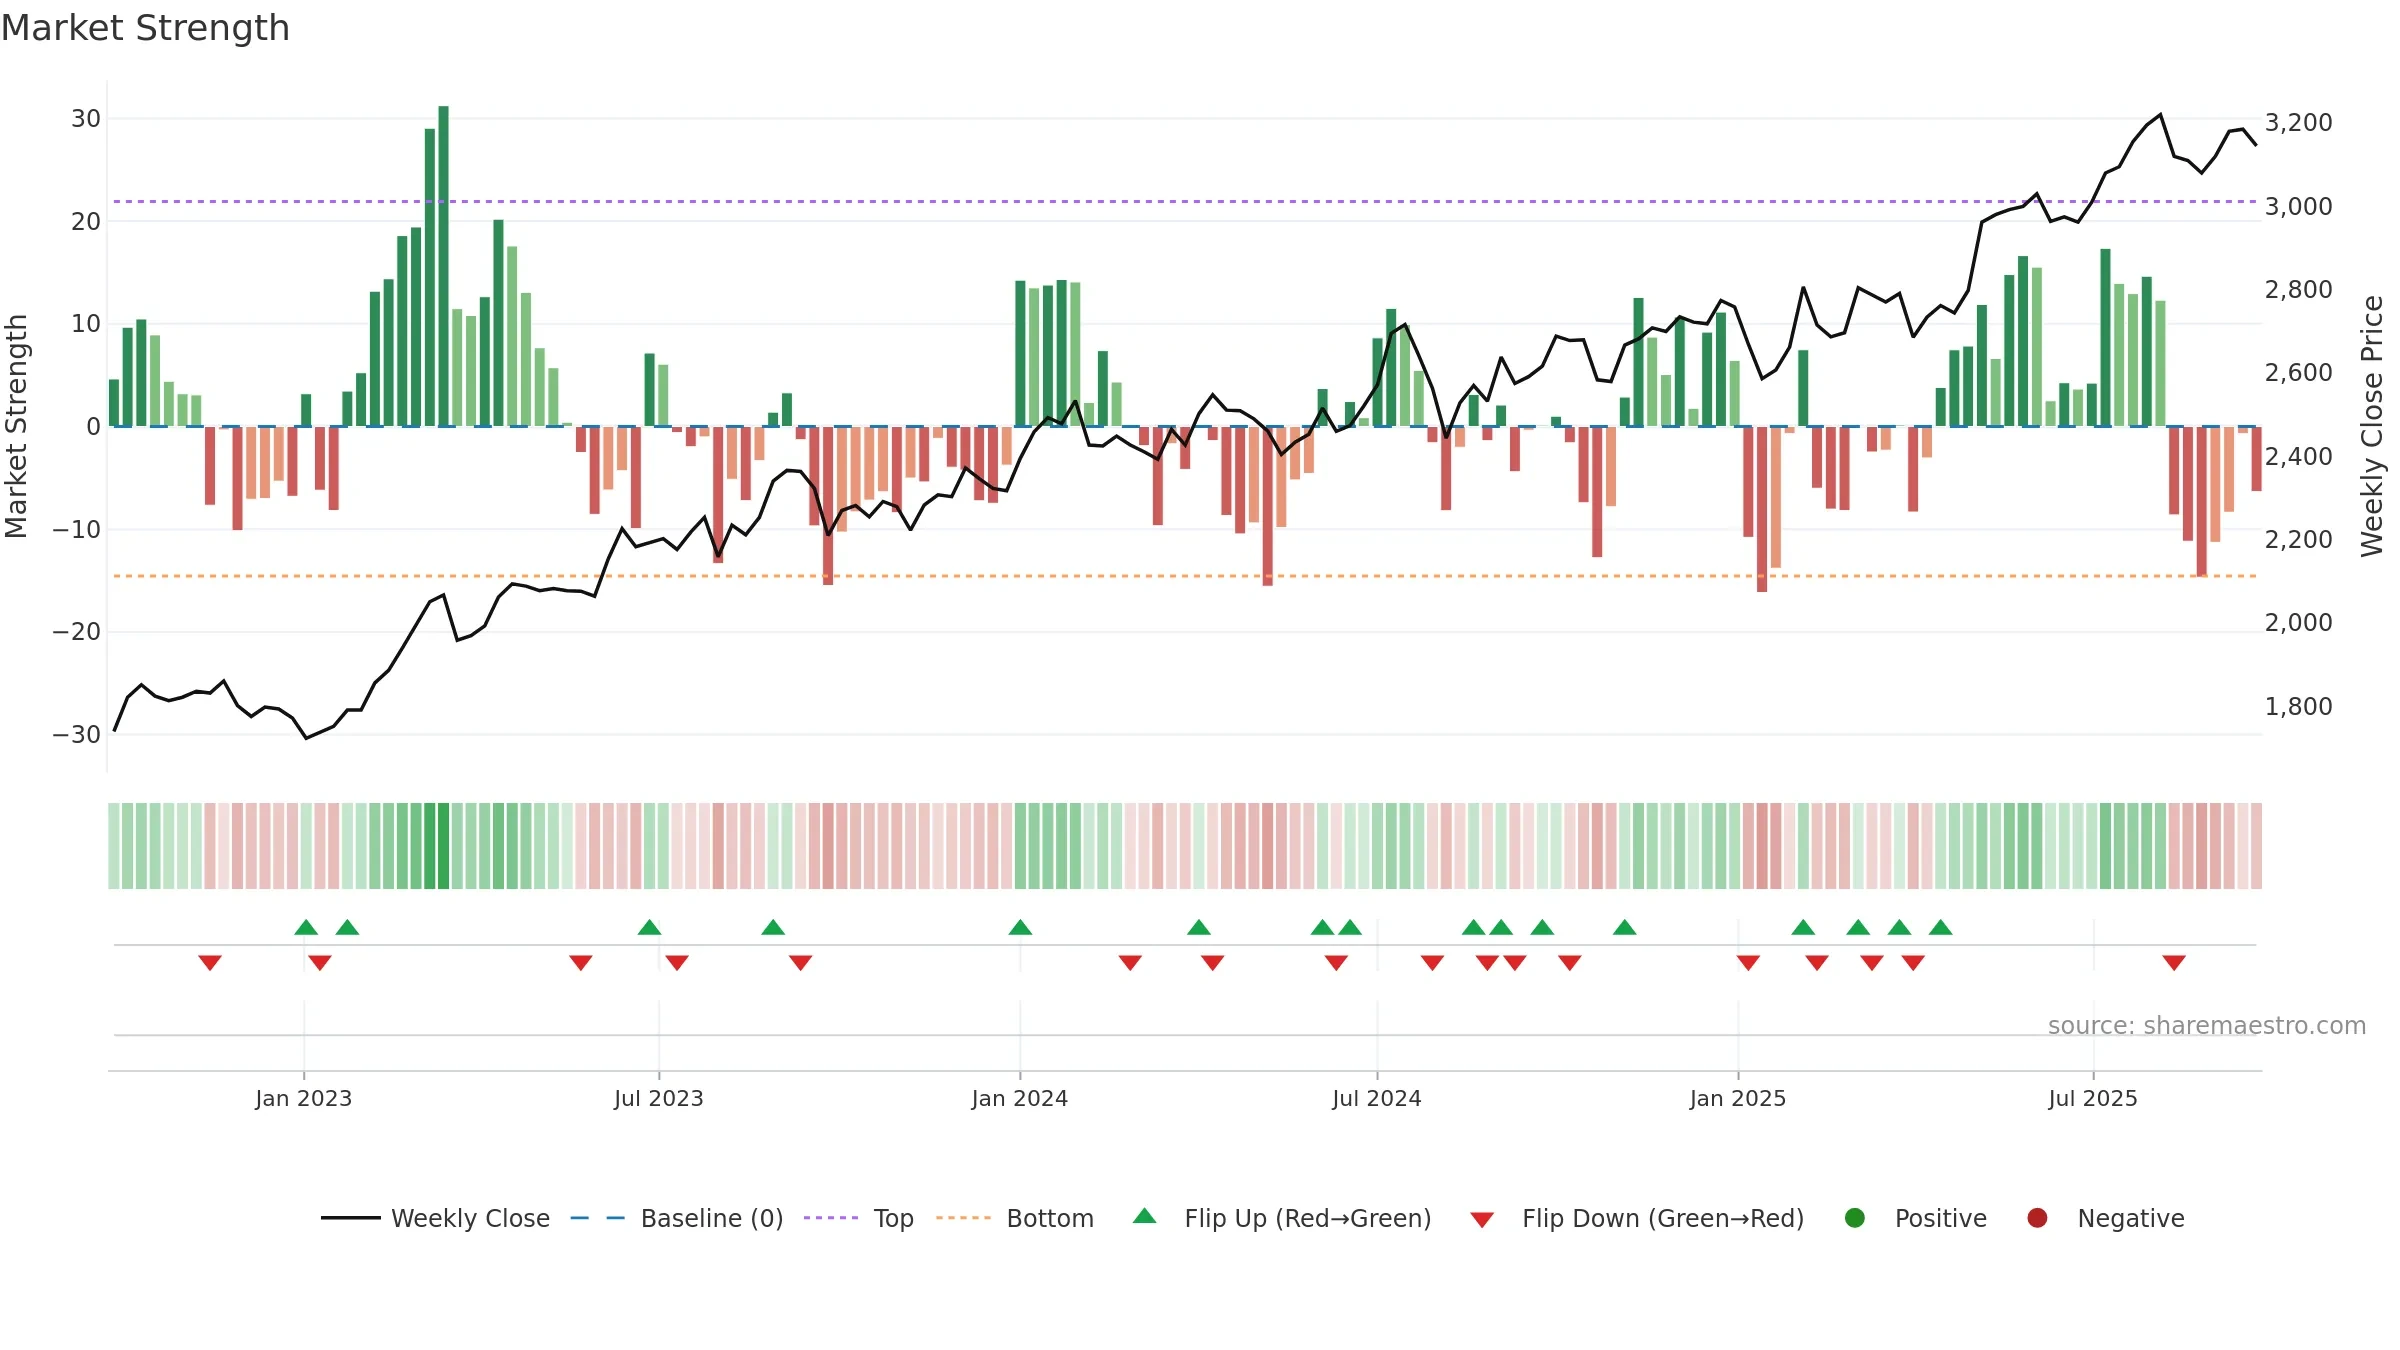Click the 'Market Strength' chart title
Screen dimensions: 2400x1350
(145, 28)
